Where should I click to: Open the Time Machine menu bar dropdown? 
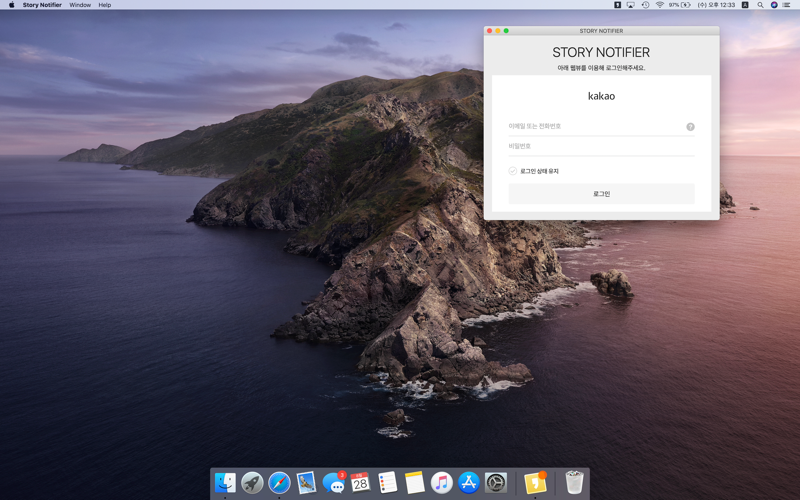(x=645, y=5)
